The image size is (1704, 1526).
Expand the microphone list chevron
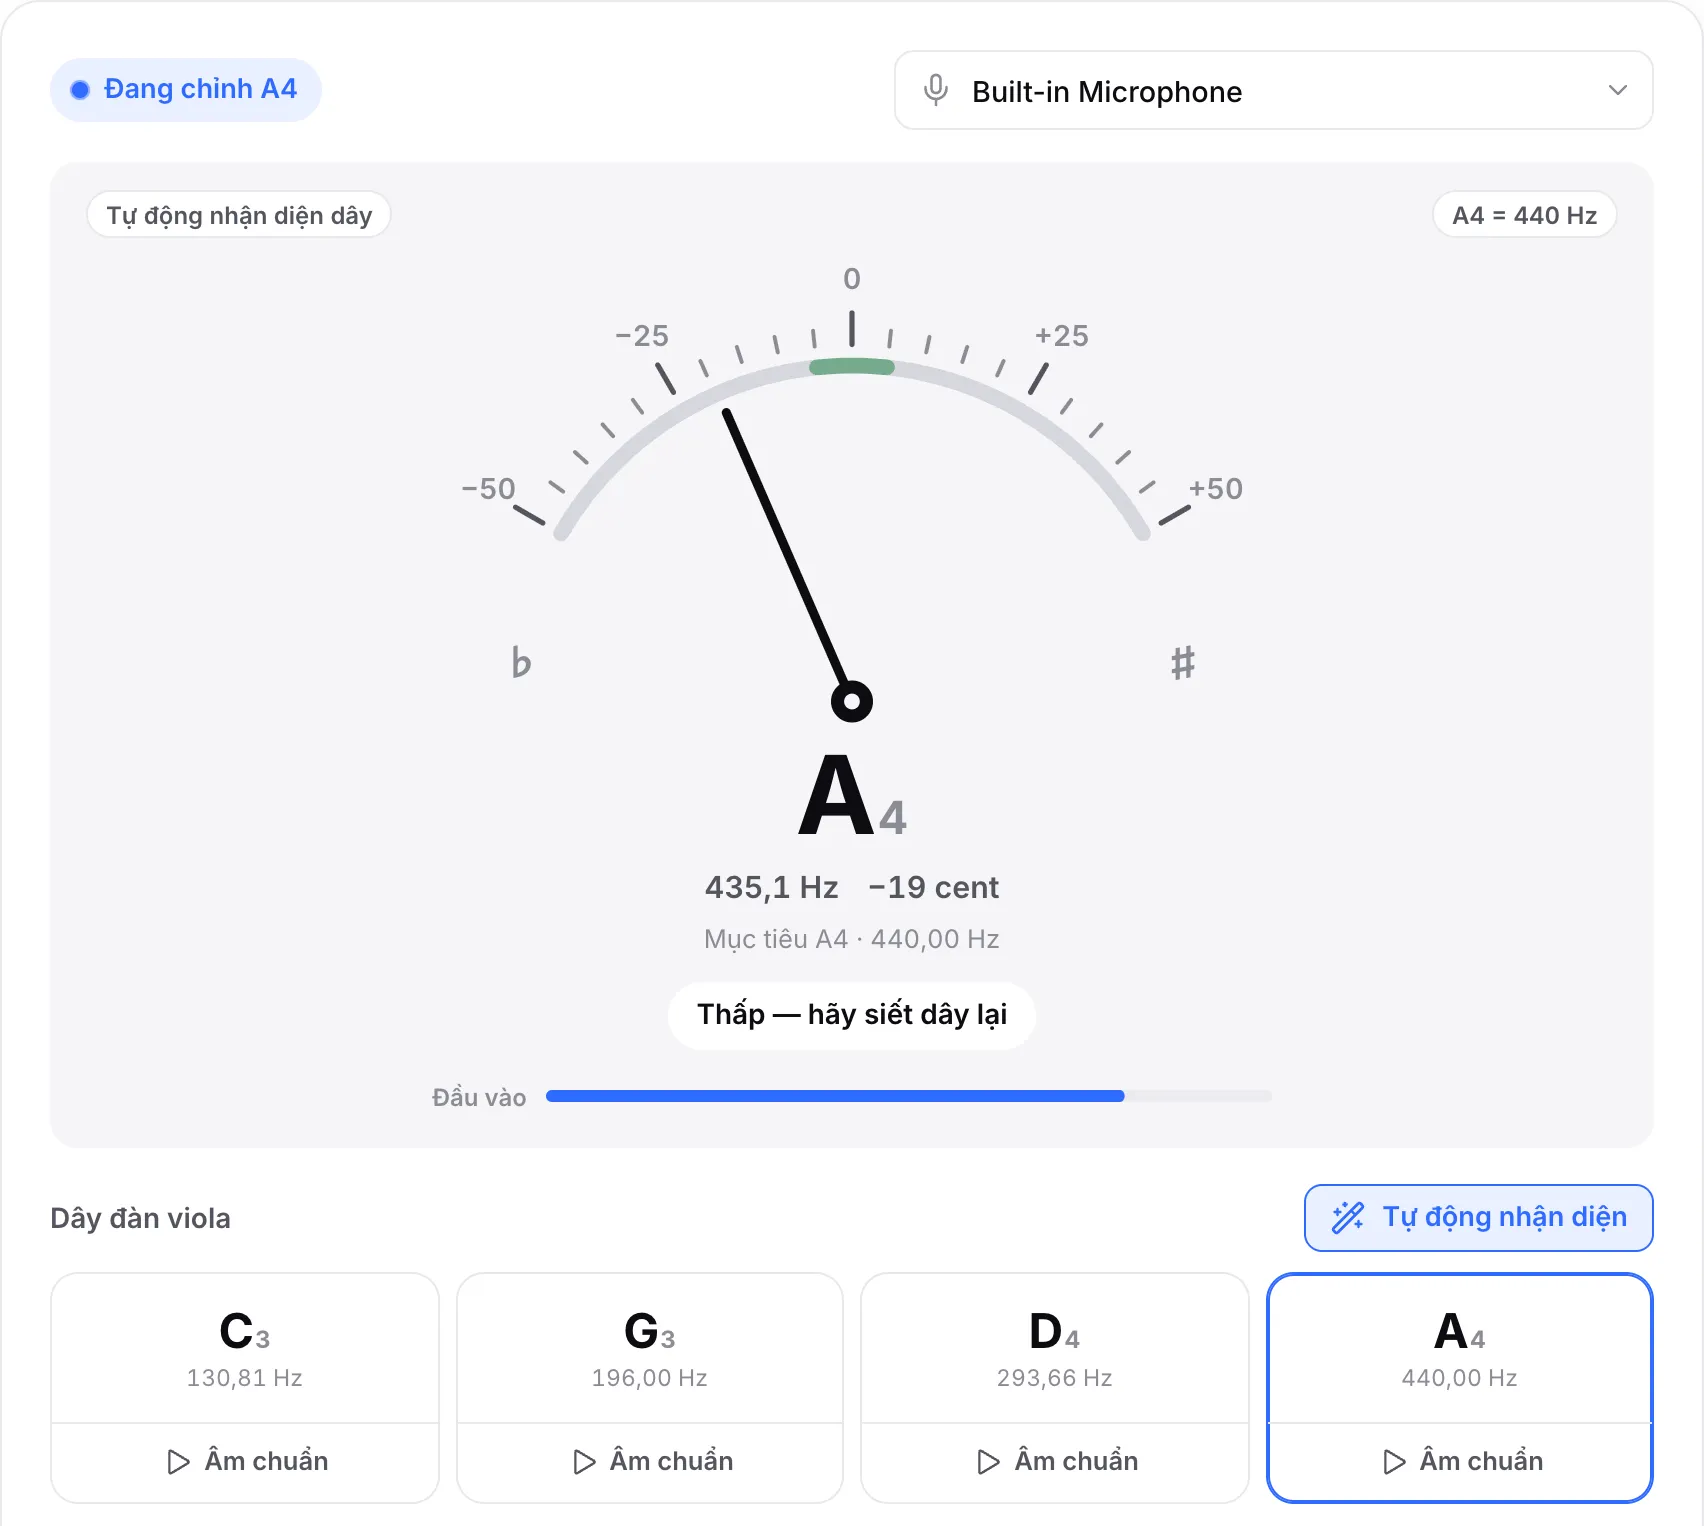coord(1617,90)
